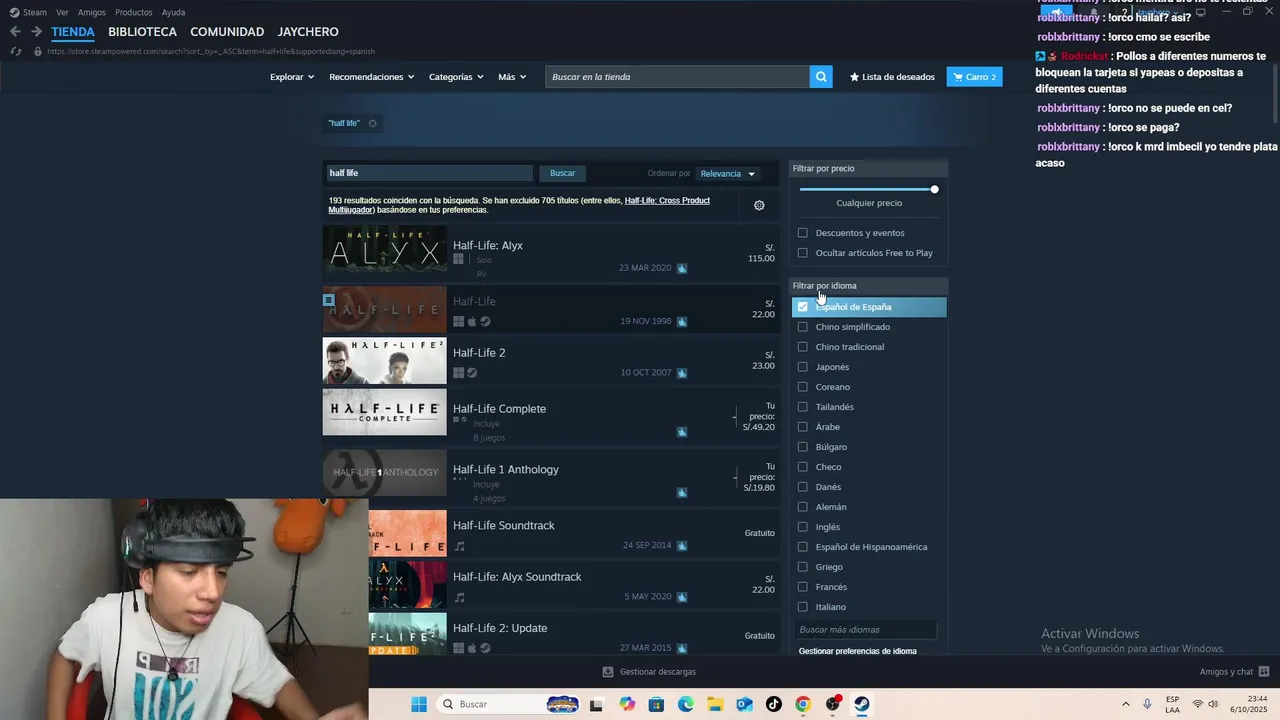Open Lista de deseados

[892, 77]
